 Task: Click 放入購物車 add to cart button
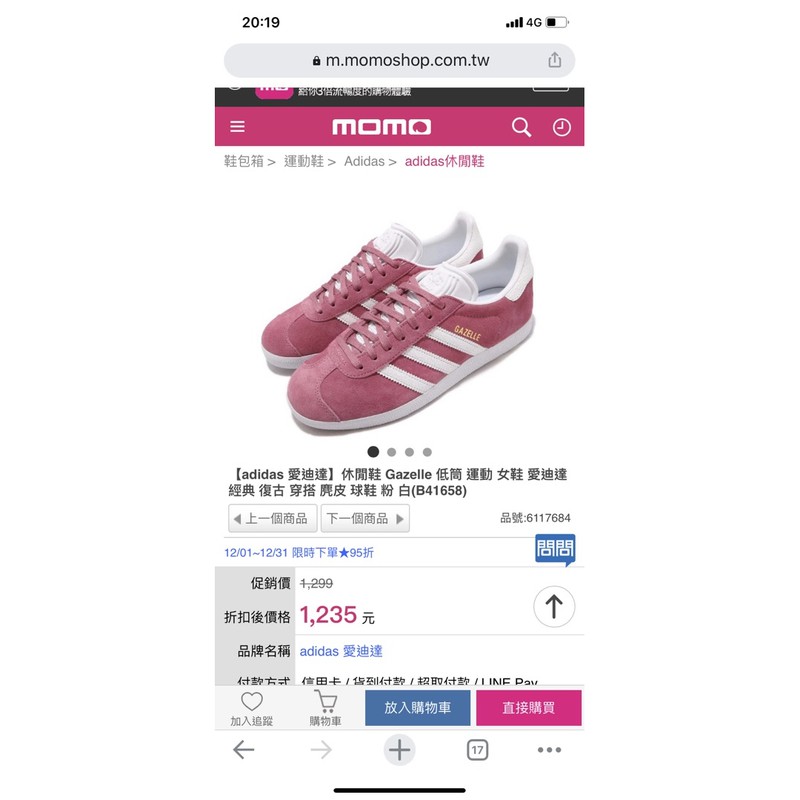(x=417, y=708)
